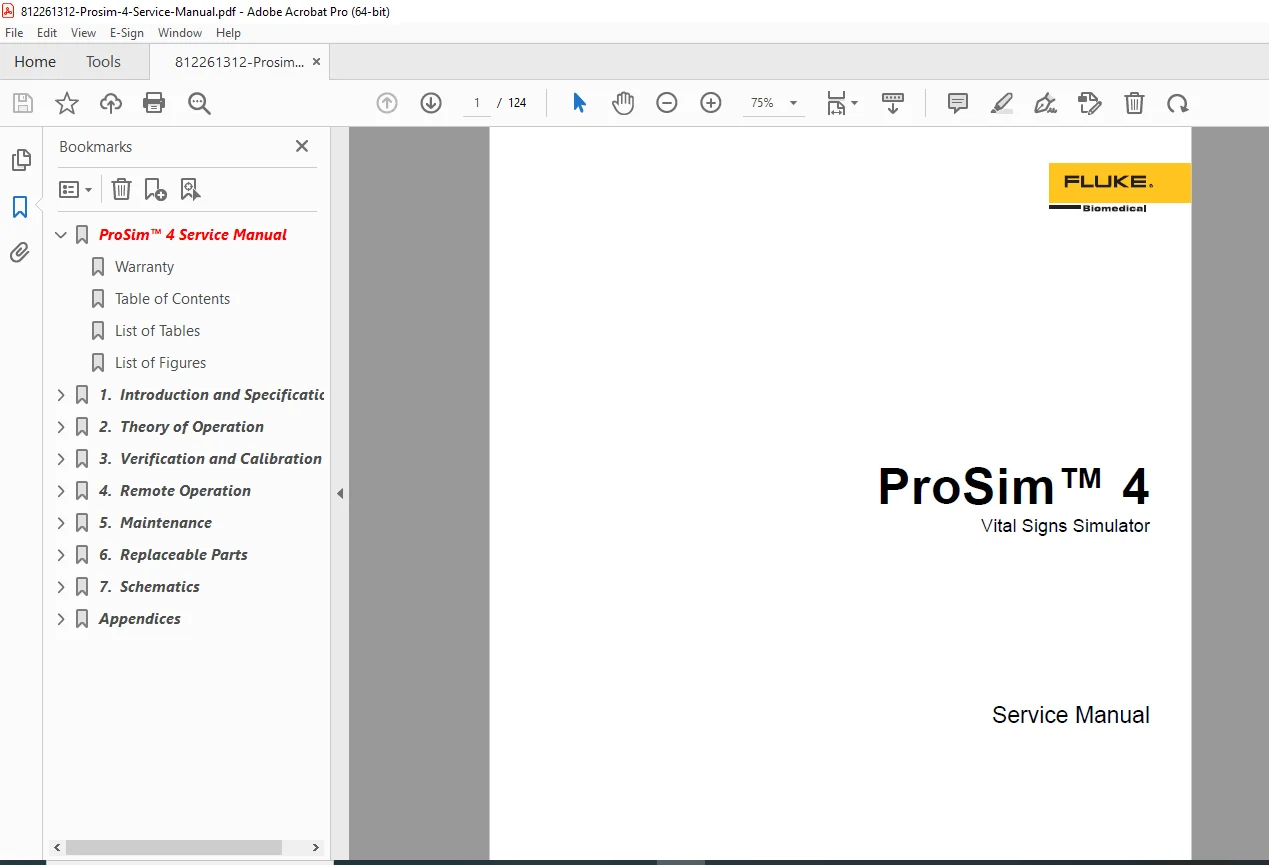This screenshot has height=865, width=1269.
Task: Collapse the navigation pane with divider arrow
Action: [340, 493]
